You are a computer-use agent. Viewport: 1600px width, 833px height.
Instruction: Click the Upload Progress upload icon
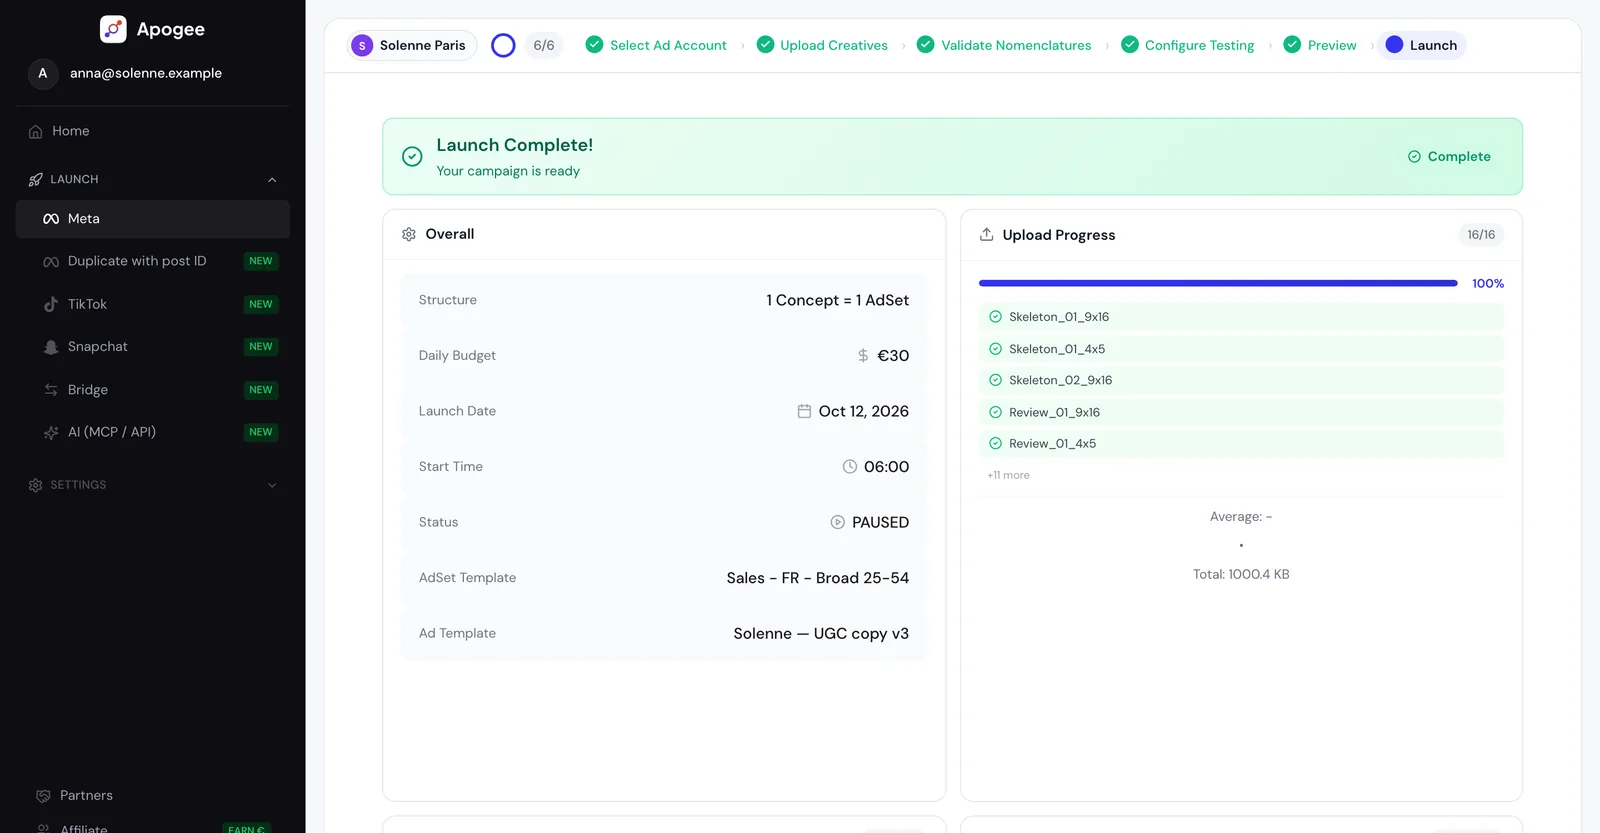click(987, 235)
